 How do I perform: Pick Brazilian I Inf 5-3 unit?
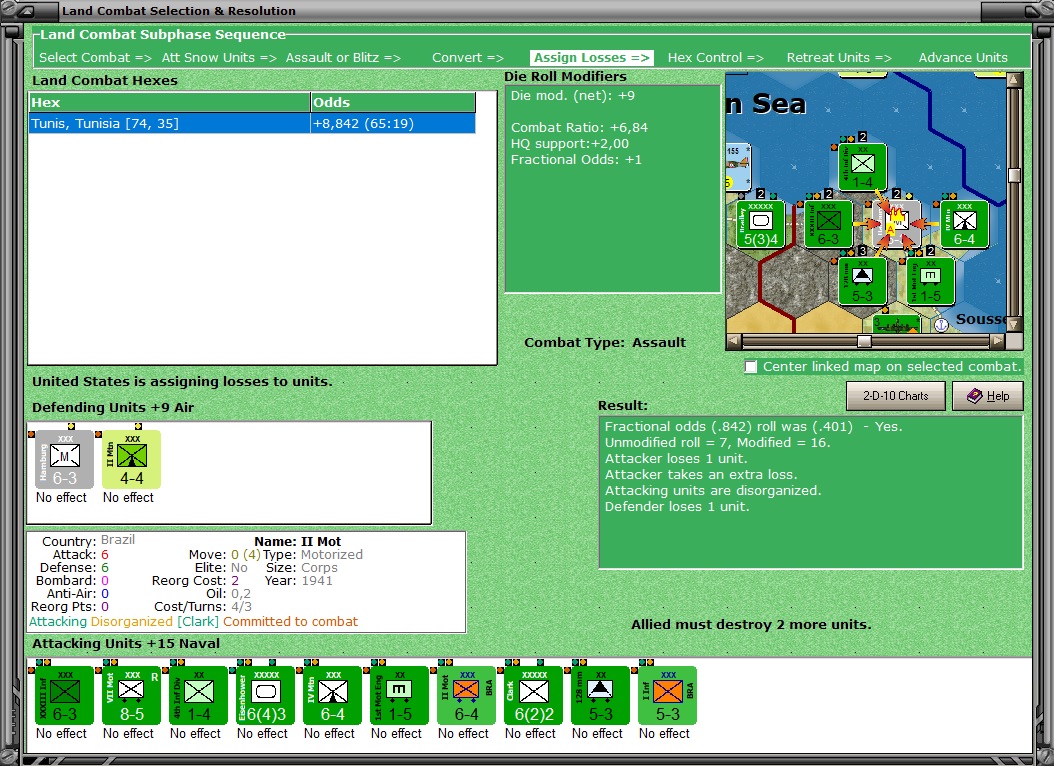click(x=667, y=695)
